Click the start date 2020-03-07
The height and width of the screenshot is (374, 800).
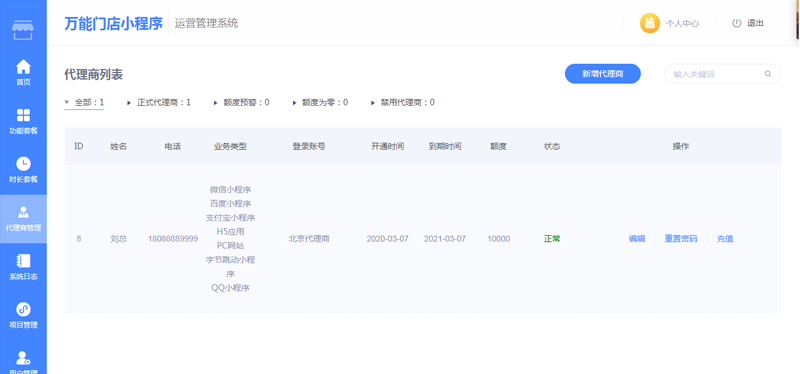point(388,238)
